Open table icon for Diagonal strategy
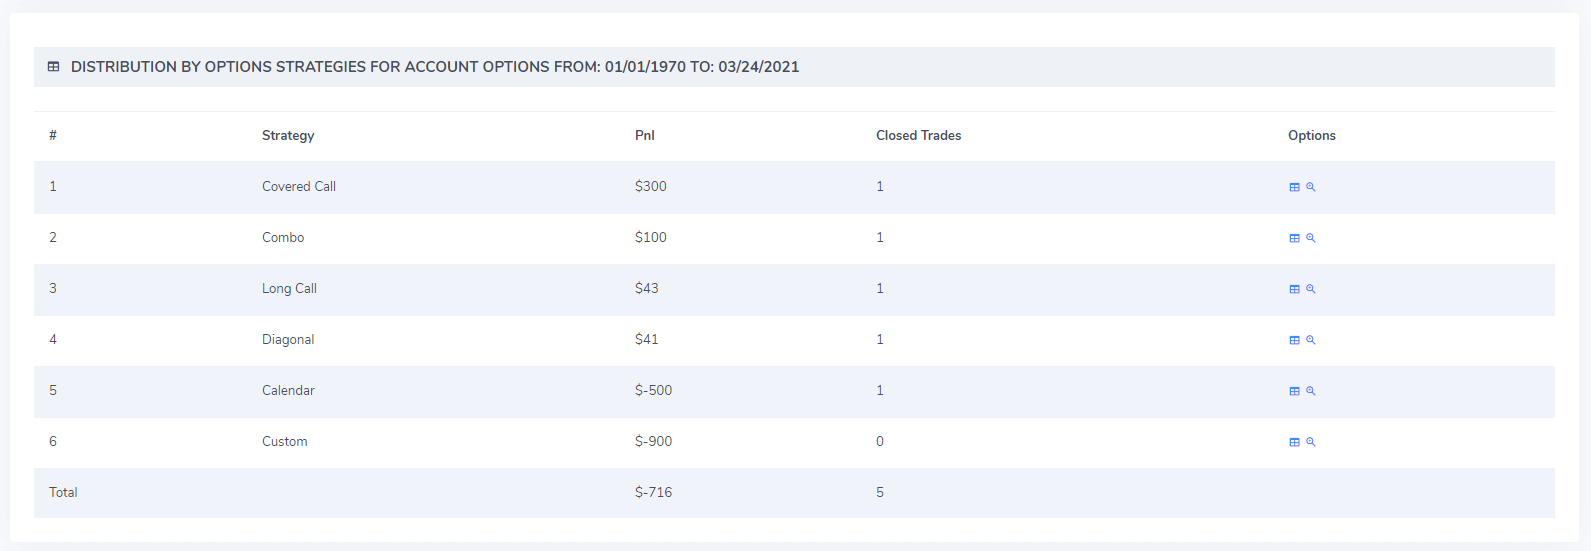Viewport: 1591px width, 551px height. click(1294, 340)
